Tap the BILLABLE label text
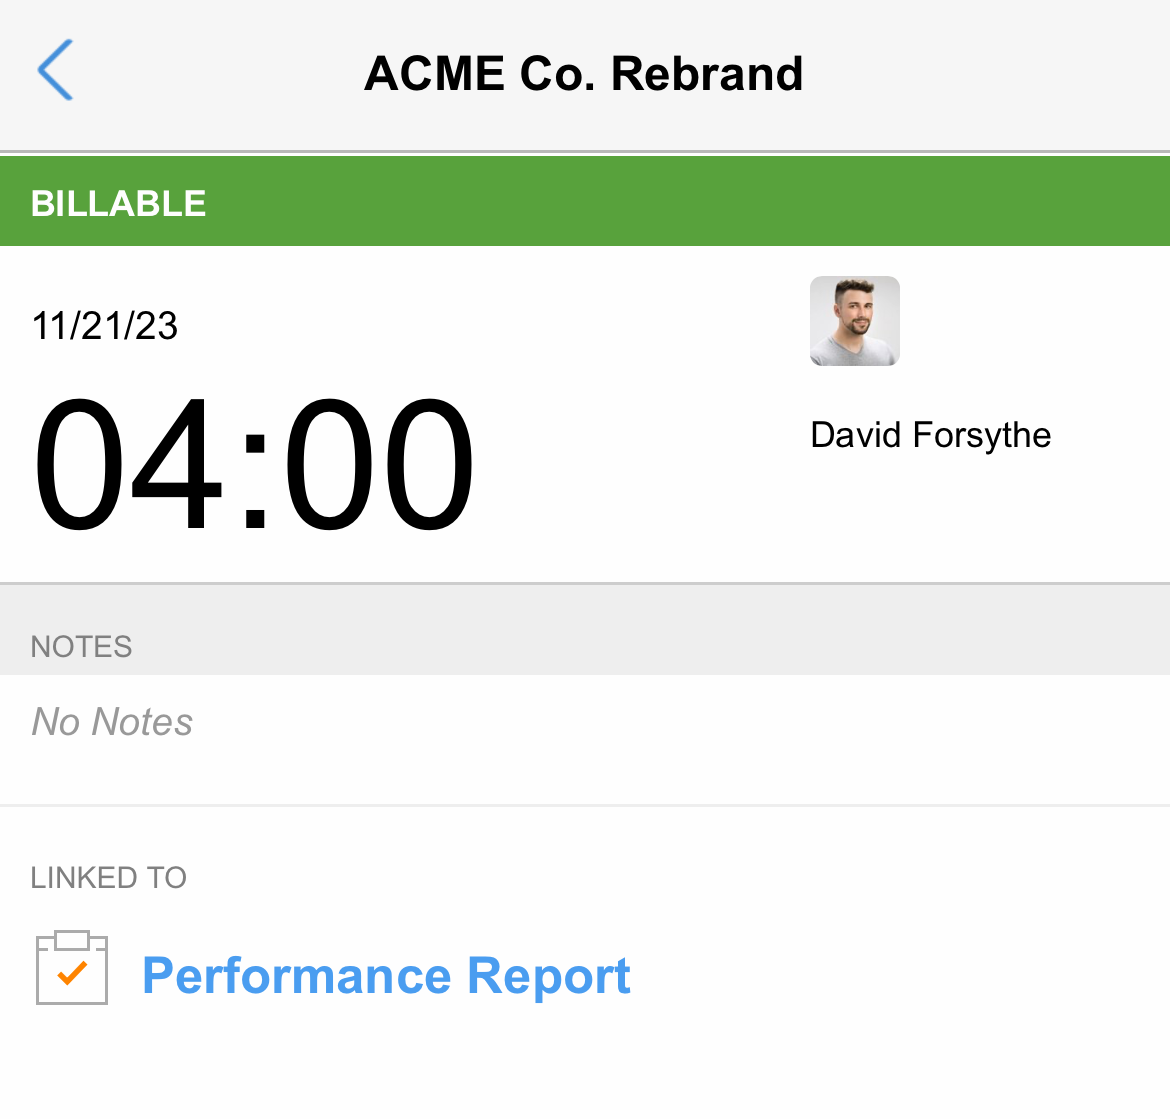 point(118,204)
